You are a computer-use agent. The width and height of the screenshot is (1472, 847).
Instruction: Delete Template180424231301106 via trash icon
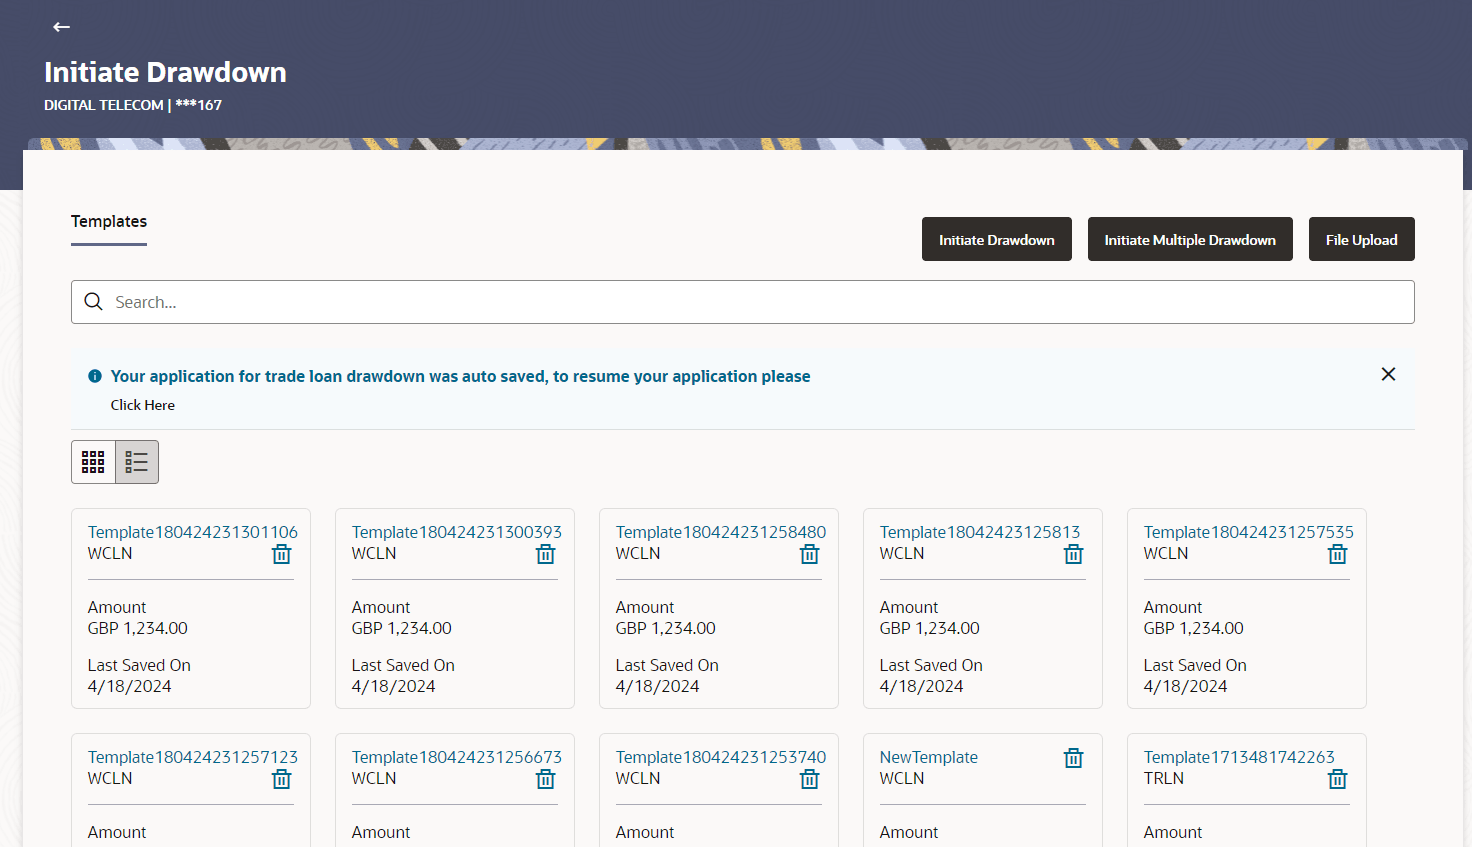(282, 554)
